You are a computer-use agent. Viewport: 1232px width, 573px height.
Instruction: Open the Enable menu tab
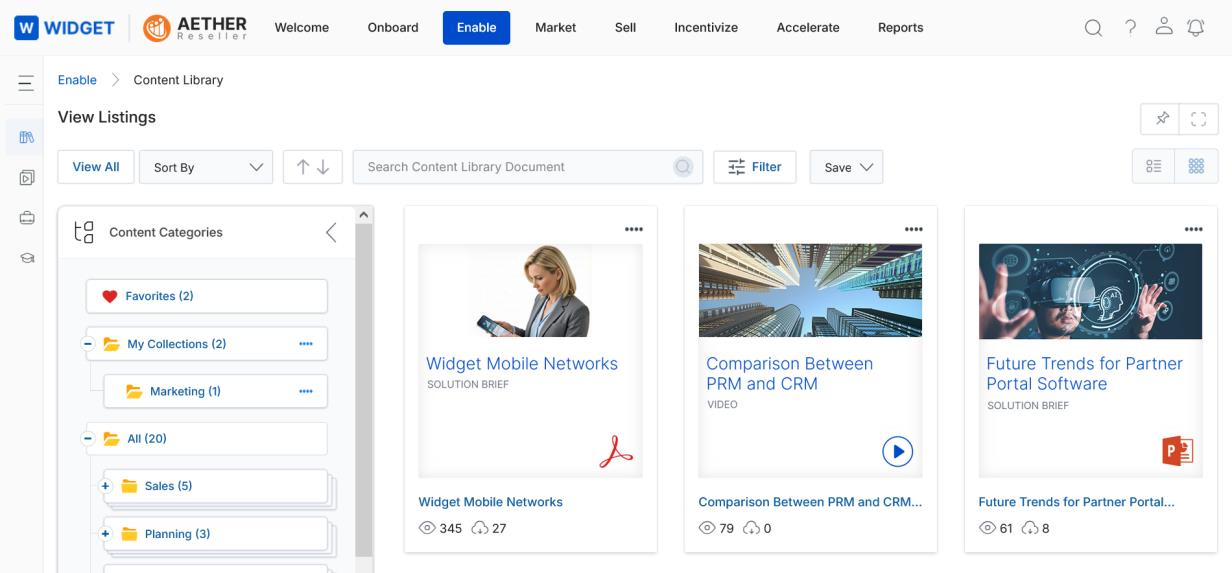pos(476,28)
